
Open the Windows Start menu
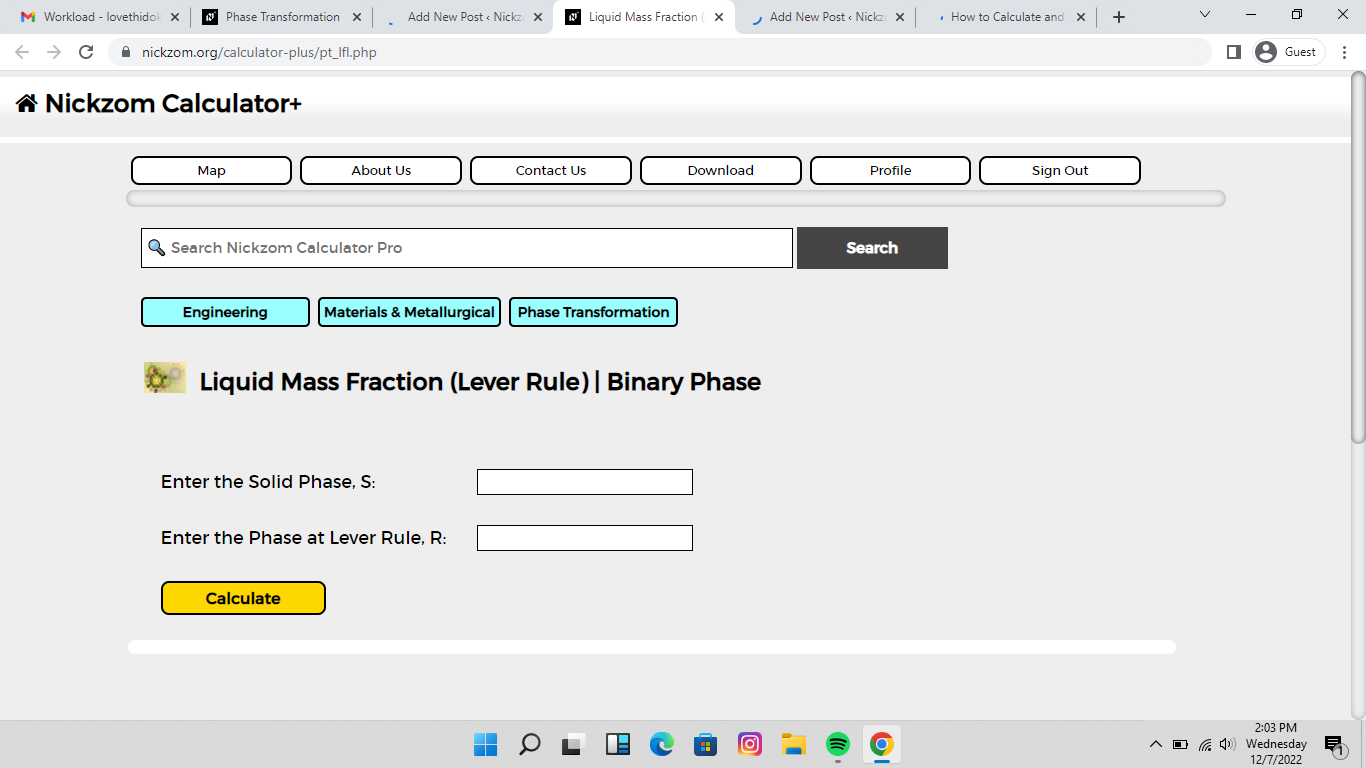(x=485, y=744)
